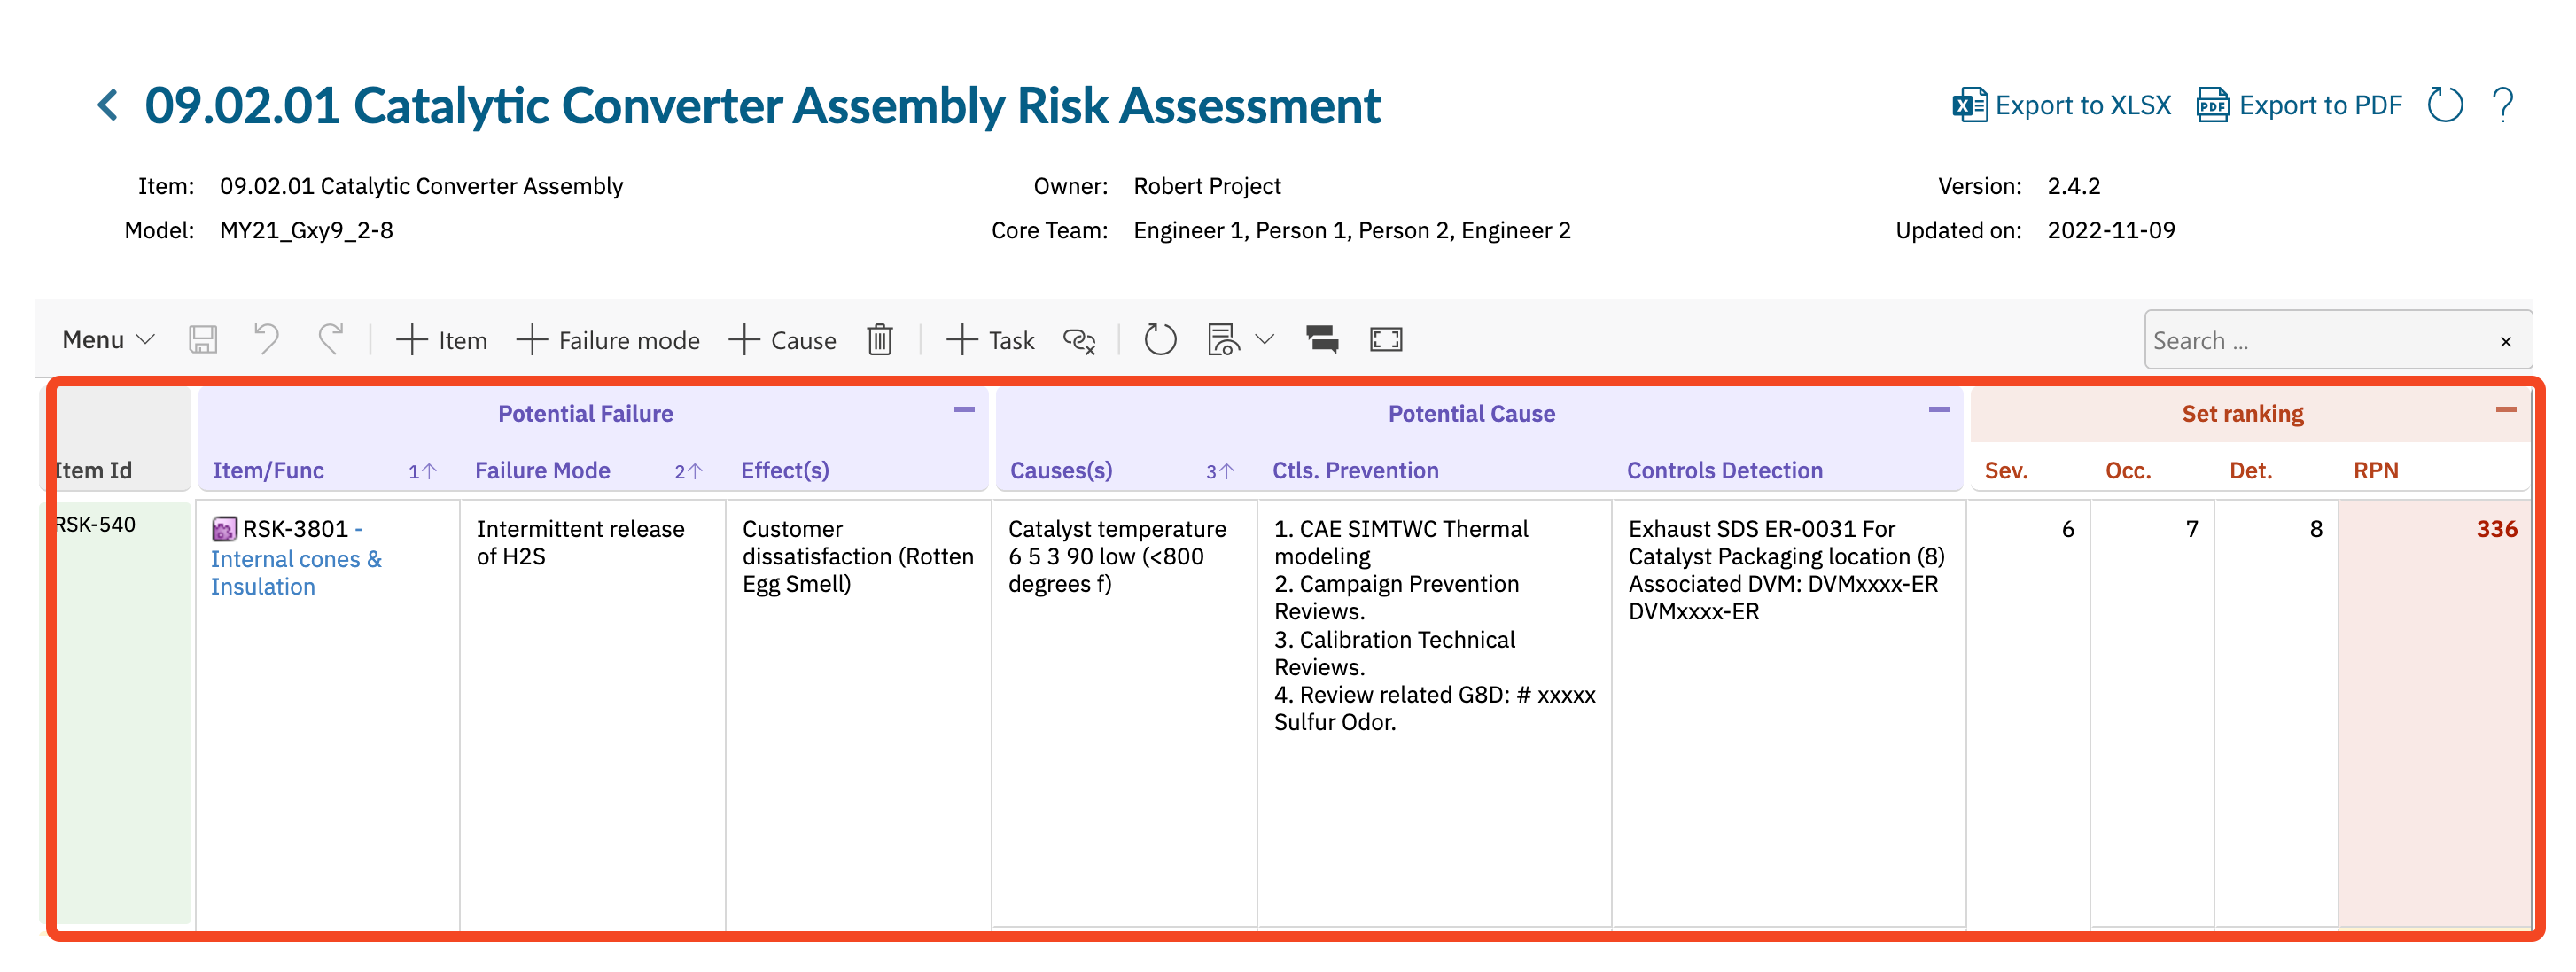The image size is (2576, 972).
Task: Click the red RPN value 336 cell
Action: 2496,529
